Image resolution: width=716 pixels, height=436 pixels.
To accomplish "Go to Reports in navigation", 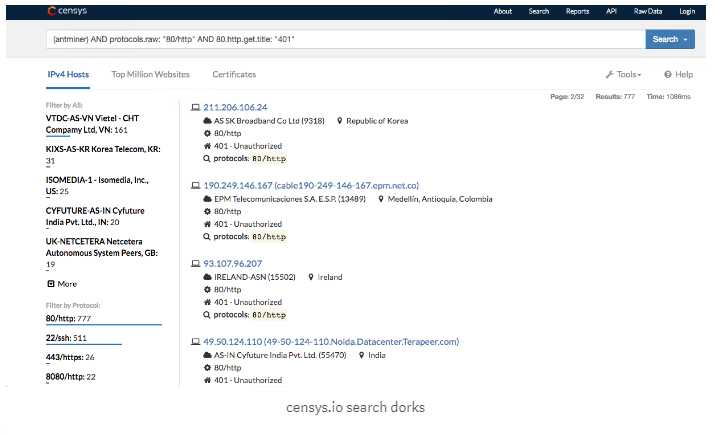I will coord(577,11).
